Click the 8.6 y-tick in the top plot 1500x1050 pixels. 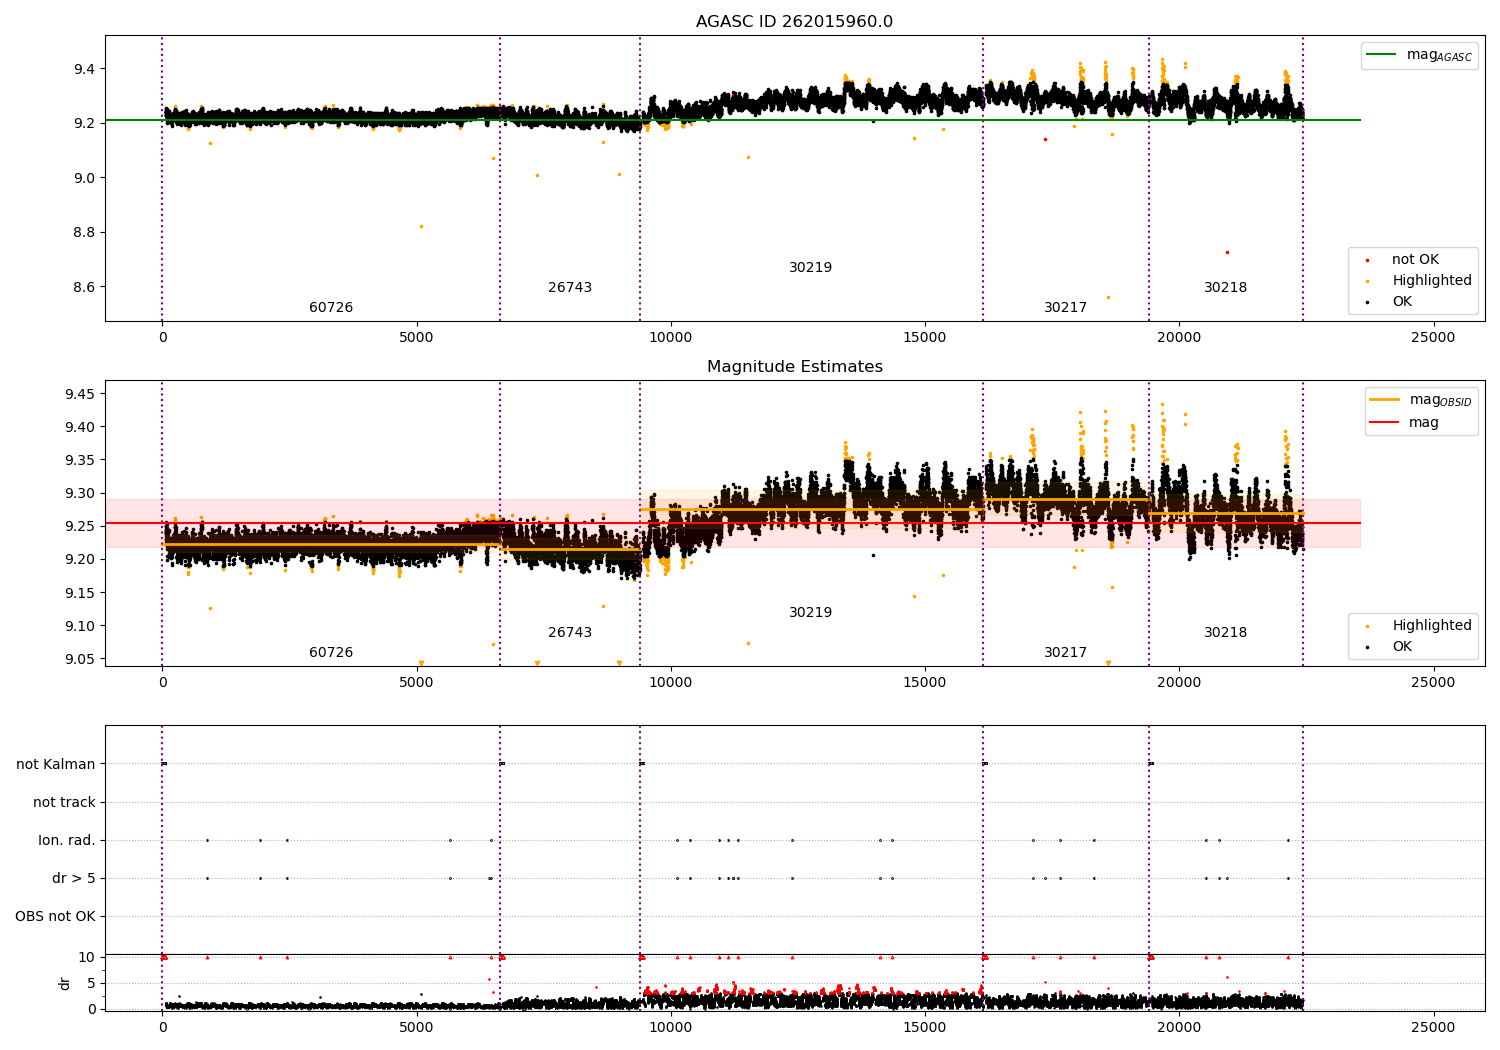coord(85,288)
